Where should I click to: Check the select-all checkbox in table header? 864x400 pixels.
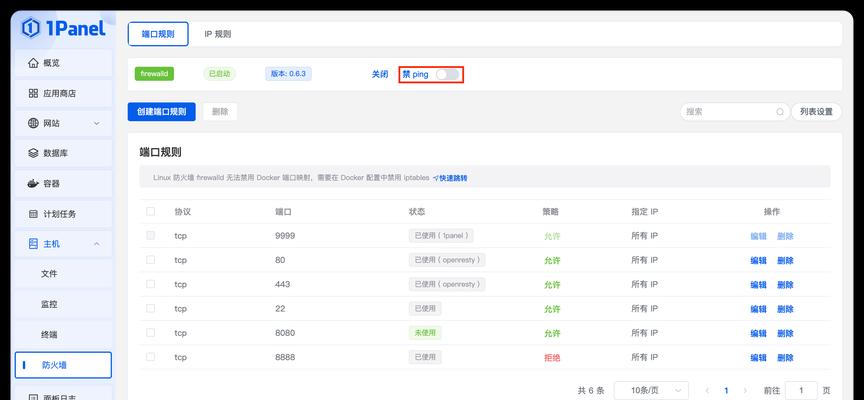(150, 211)
